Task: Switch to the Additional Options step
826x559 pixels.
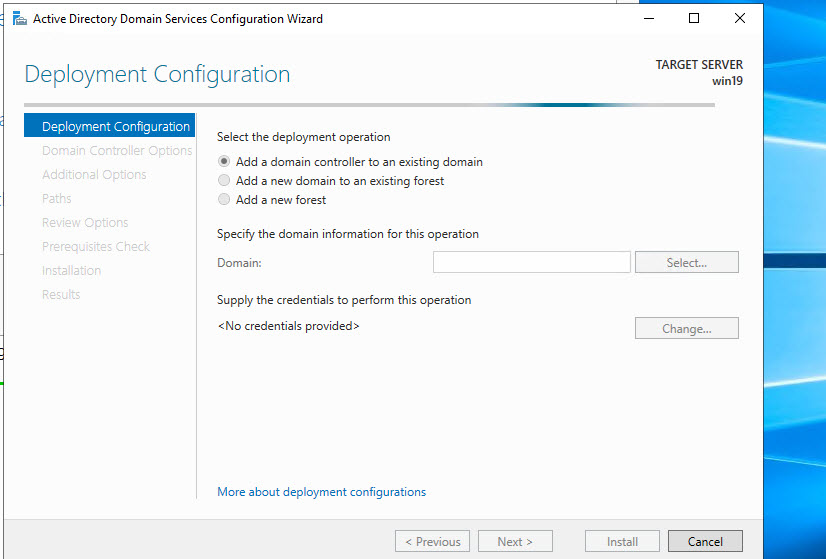Action: coord(94,175)
